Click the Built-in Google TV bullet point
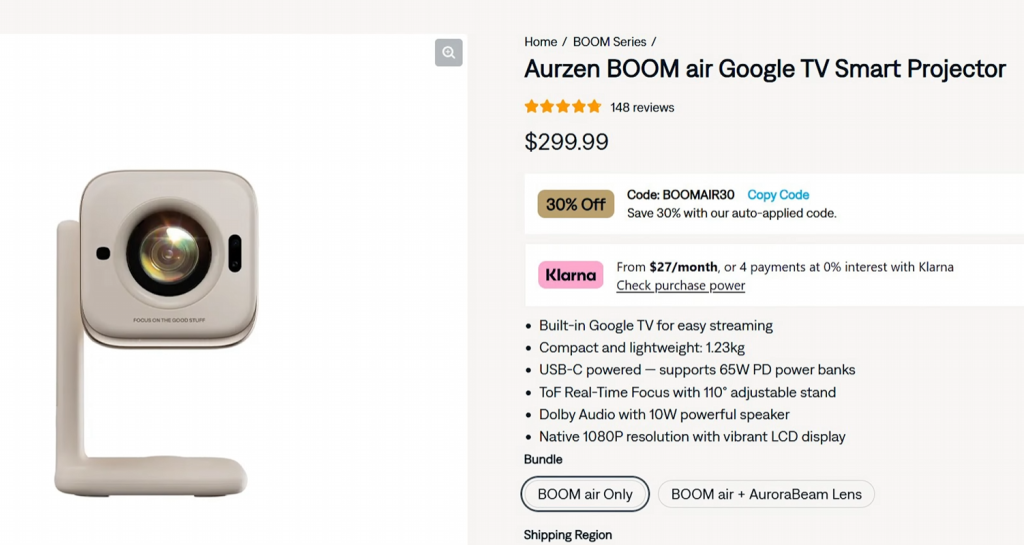This screenshot has height=545, width=1024. click(655, 326)
